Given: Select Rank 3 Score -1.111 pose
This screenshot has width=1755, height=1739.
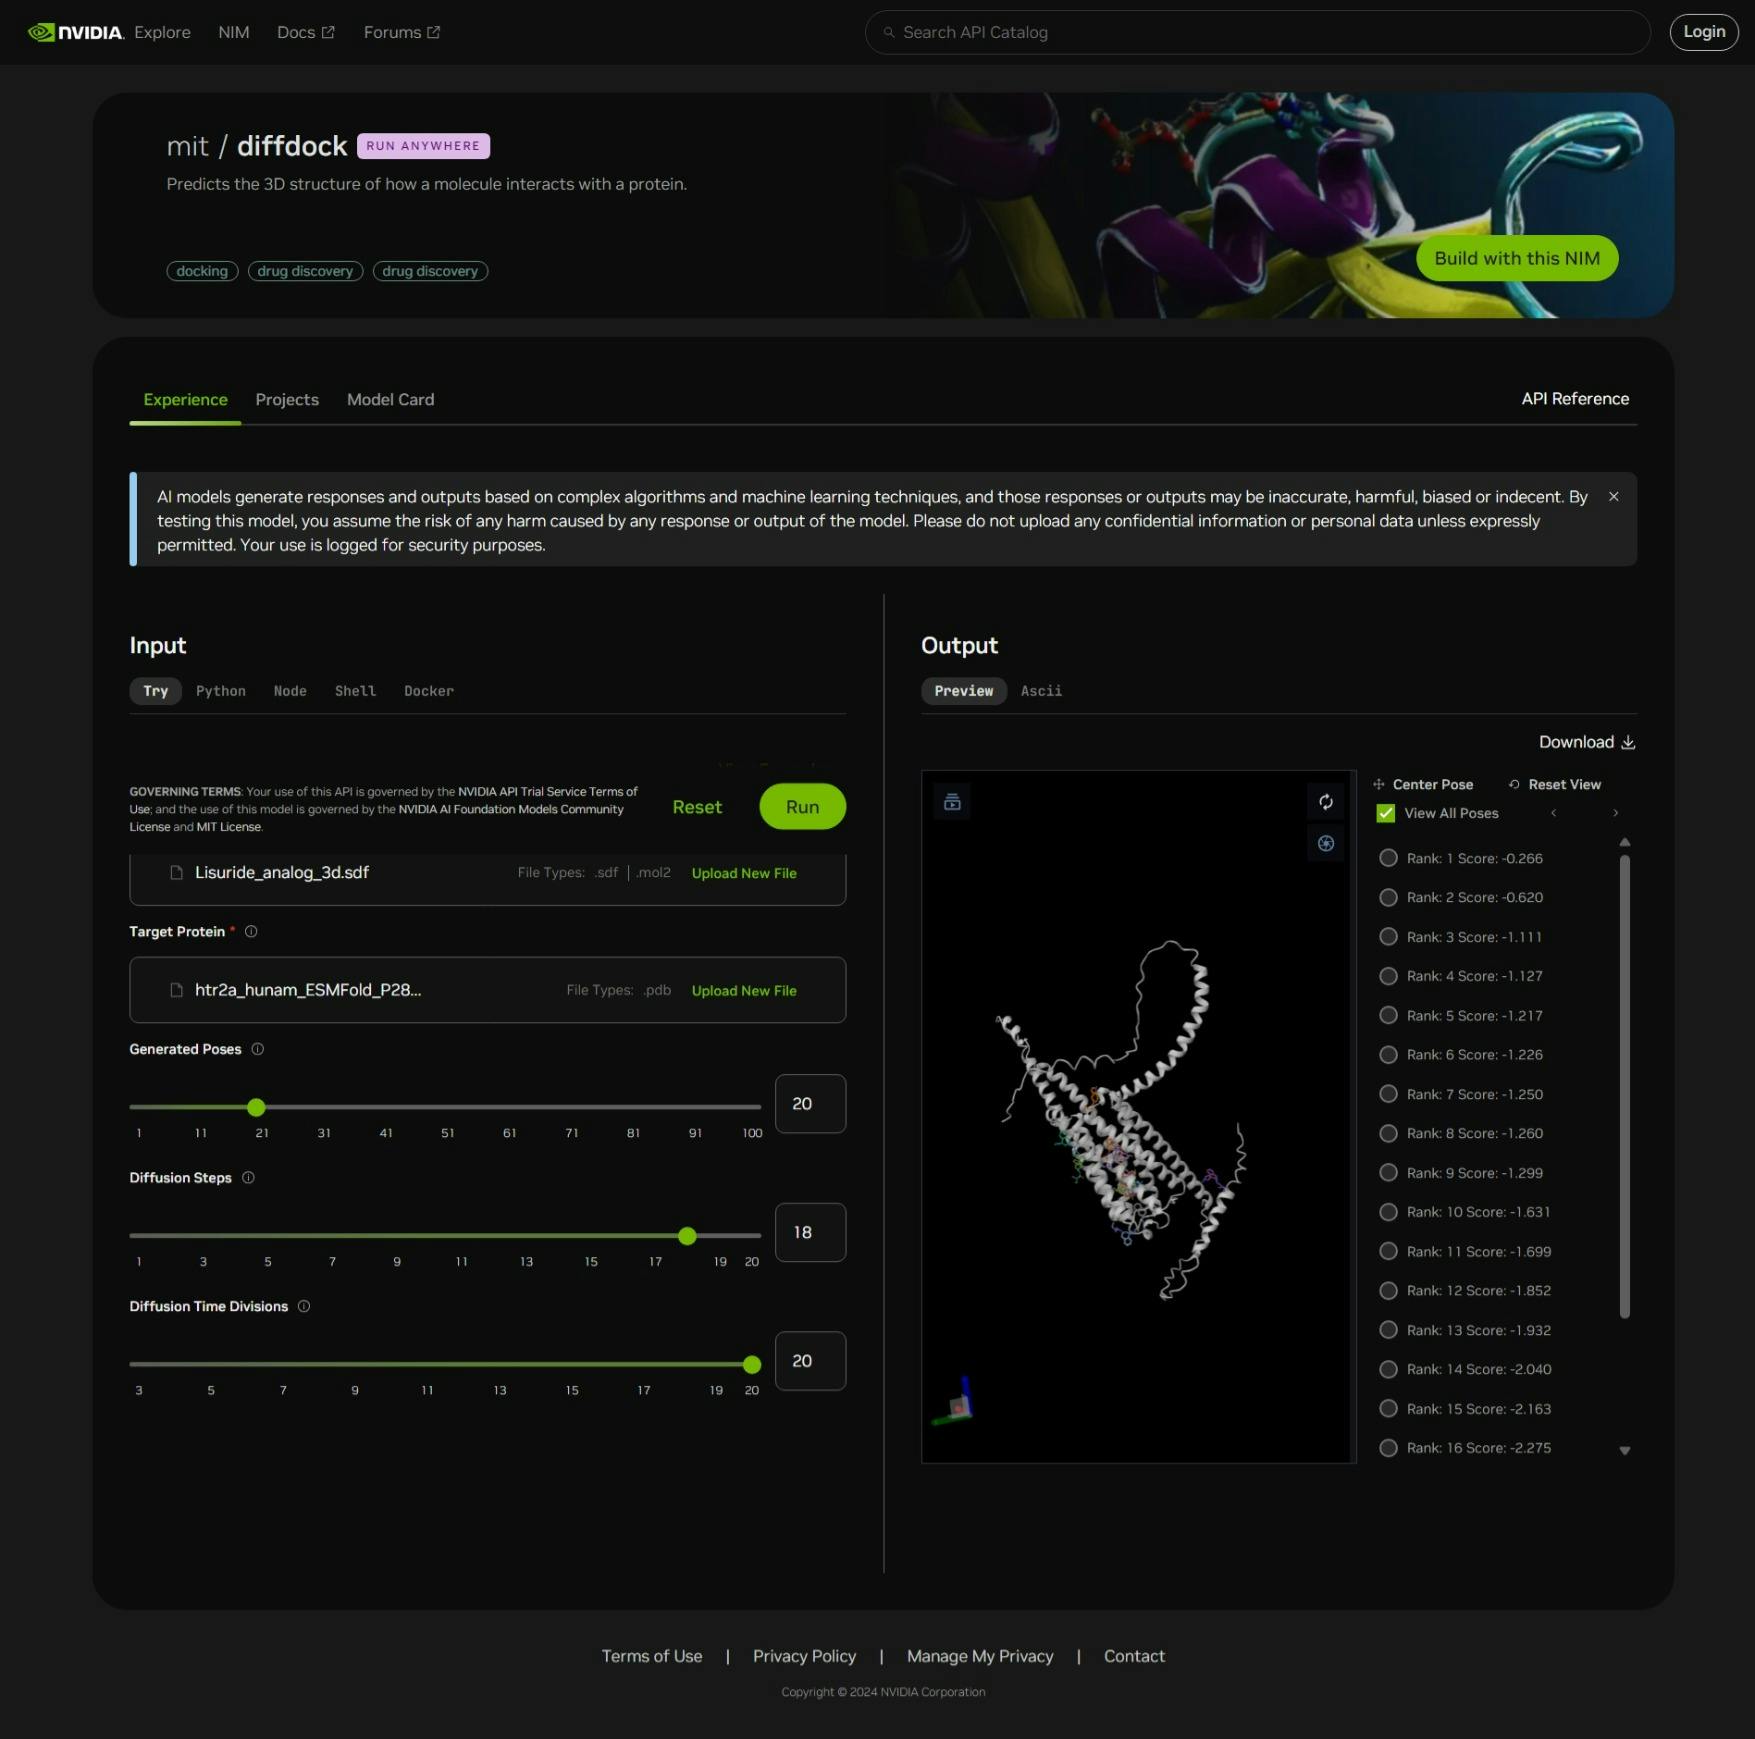Looking at the screenshot, I should [x=1388, y=937].
